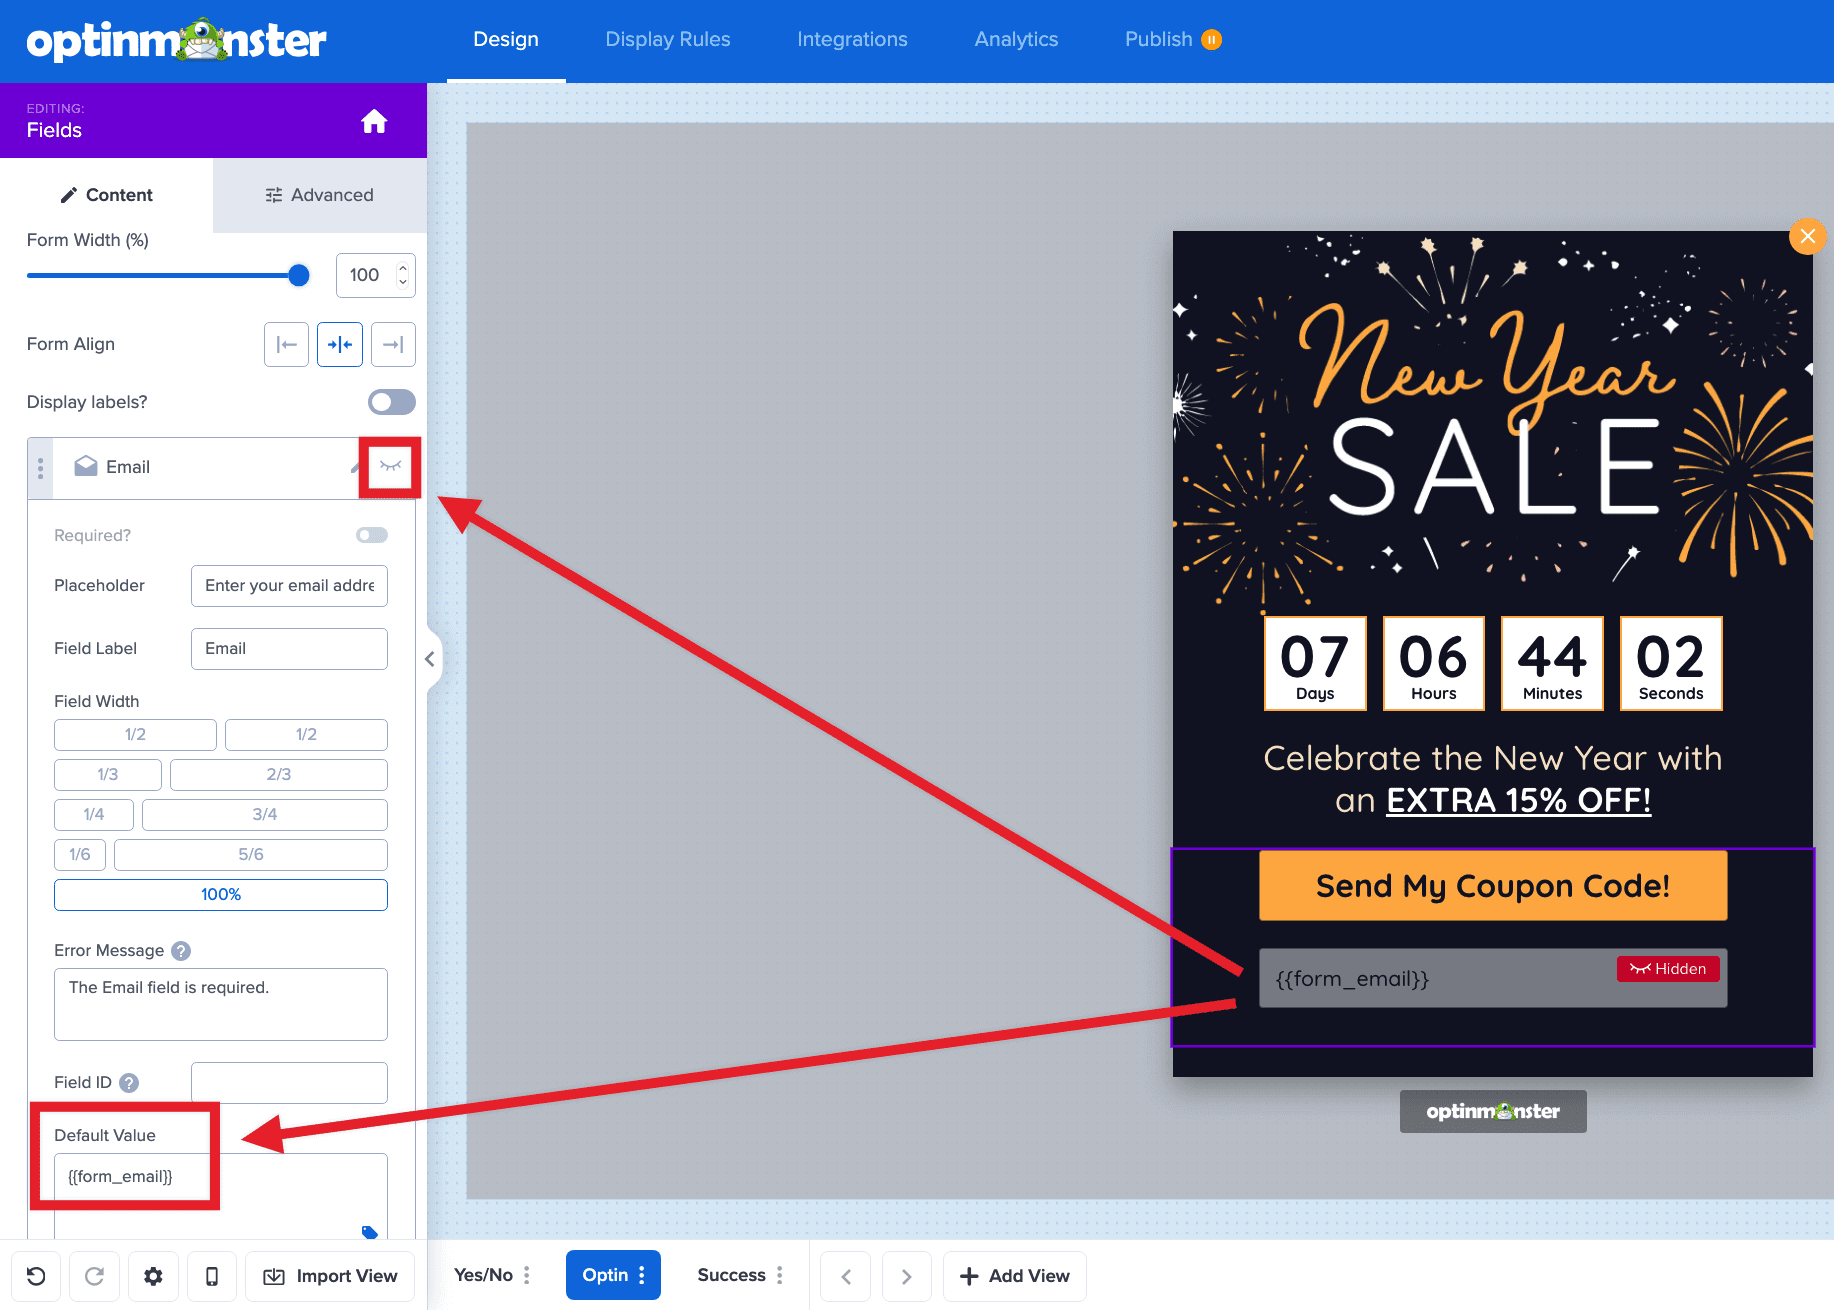
Task: Open campaign settings via gear icon
Action: [153, 1276]
